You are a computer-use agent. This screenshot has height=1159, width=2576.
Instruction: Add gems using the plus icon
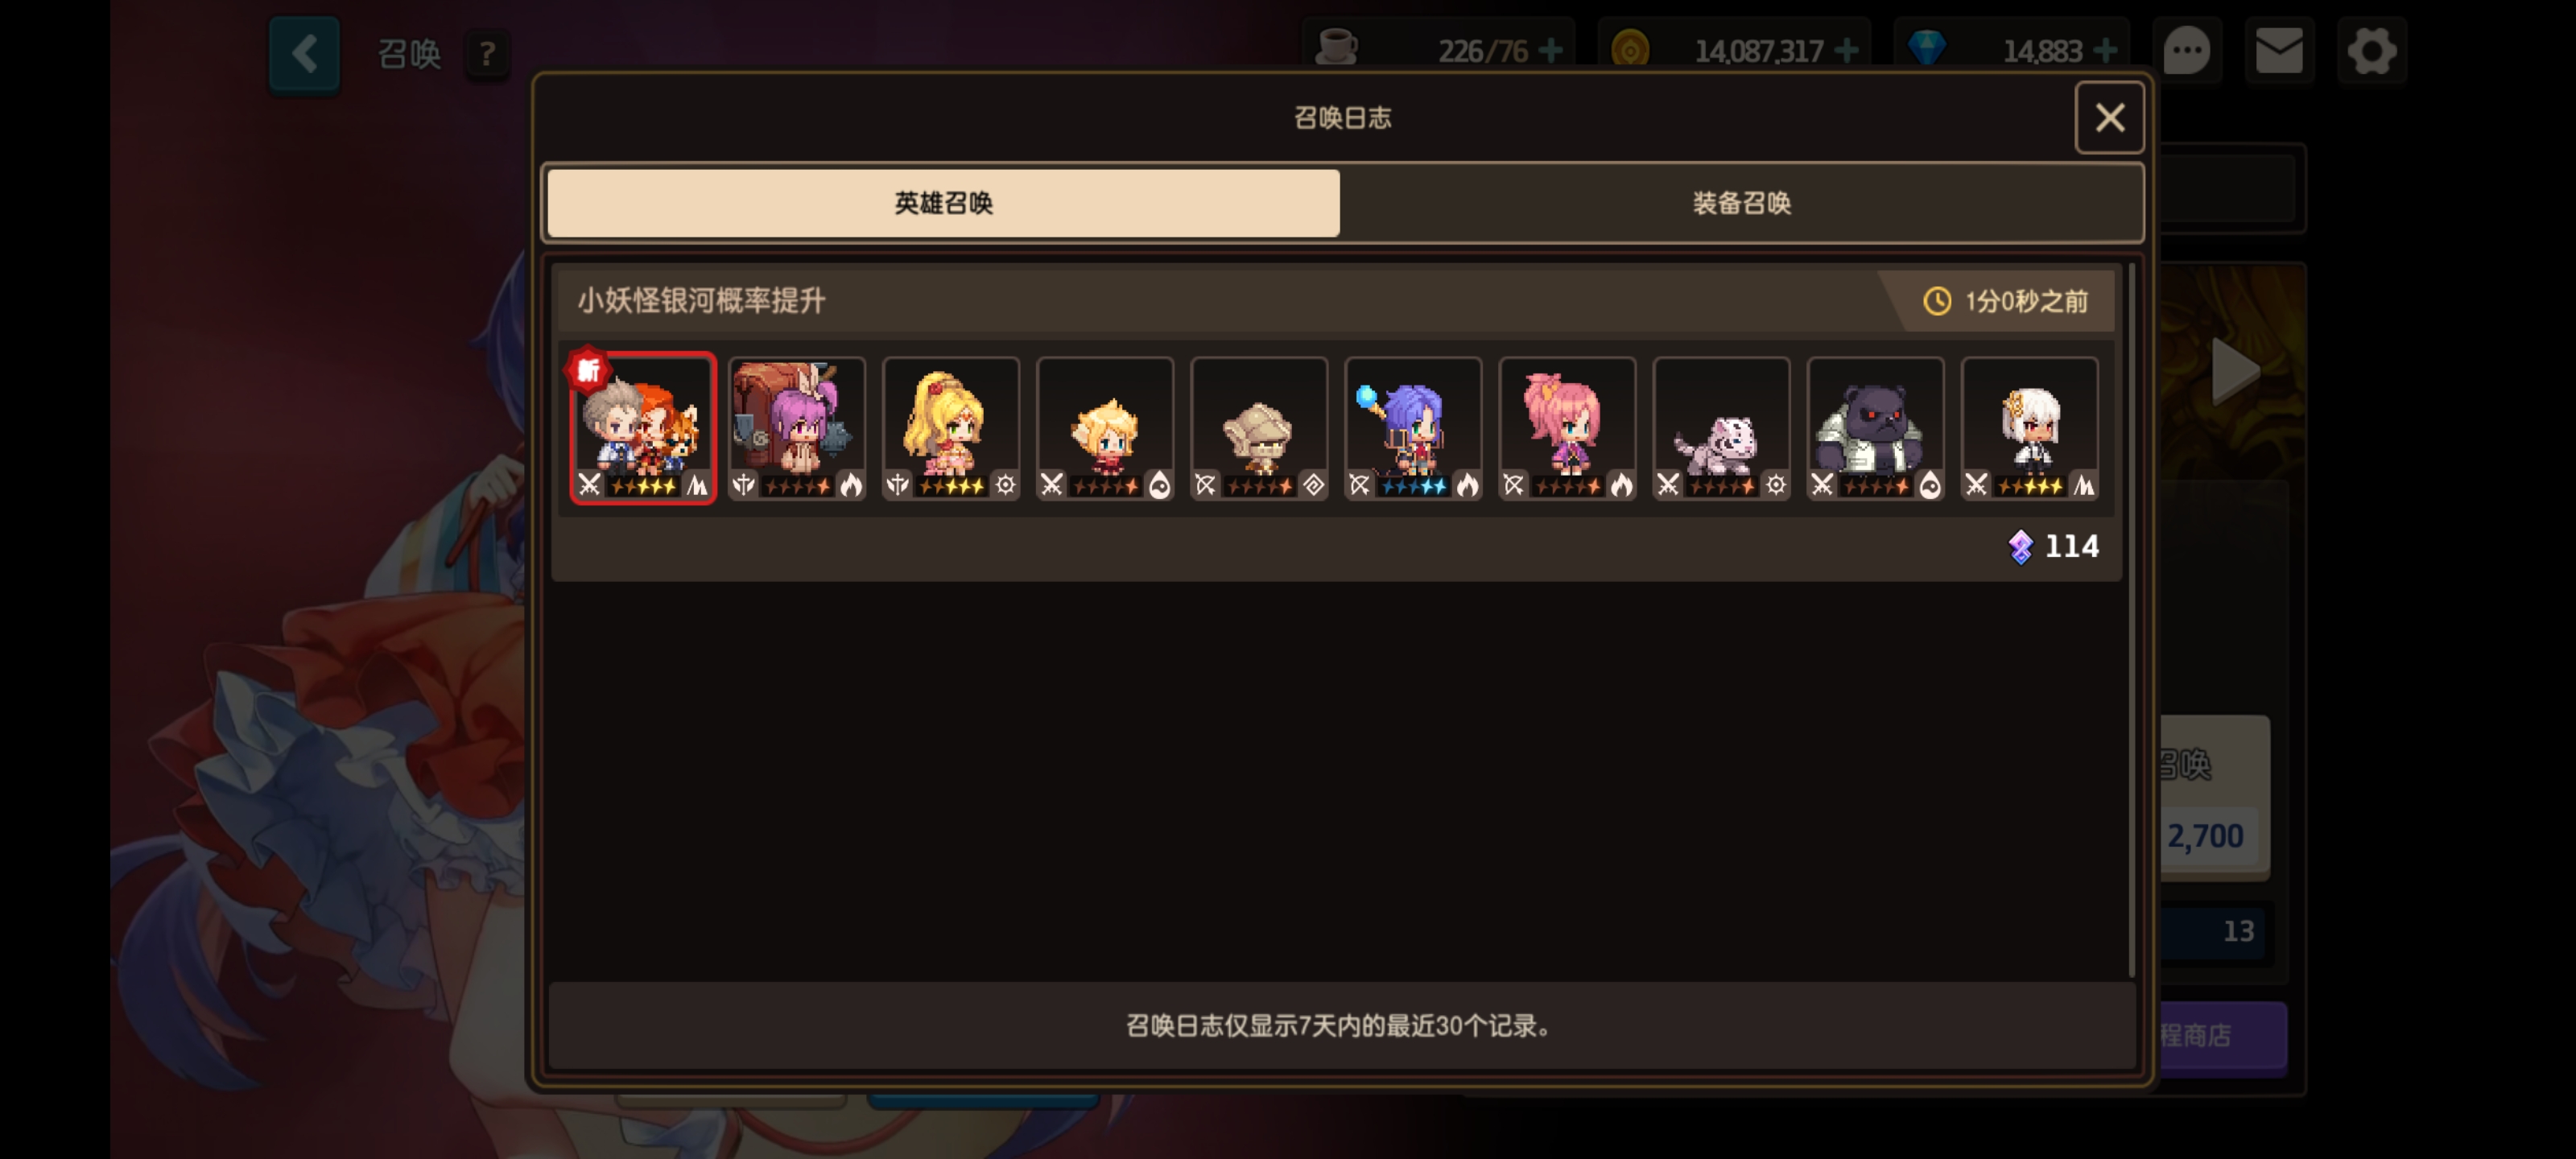[x=2104, y=50]
